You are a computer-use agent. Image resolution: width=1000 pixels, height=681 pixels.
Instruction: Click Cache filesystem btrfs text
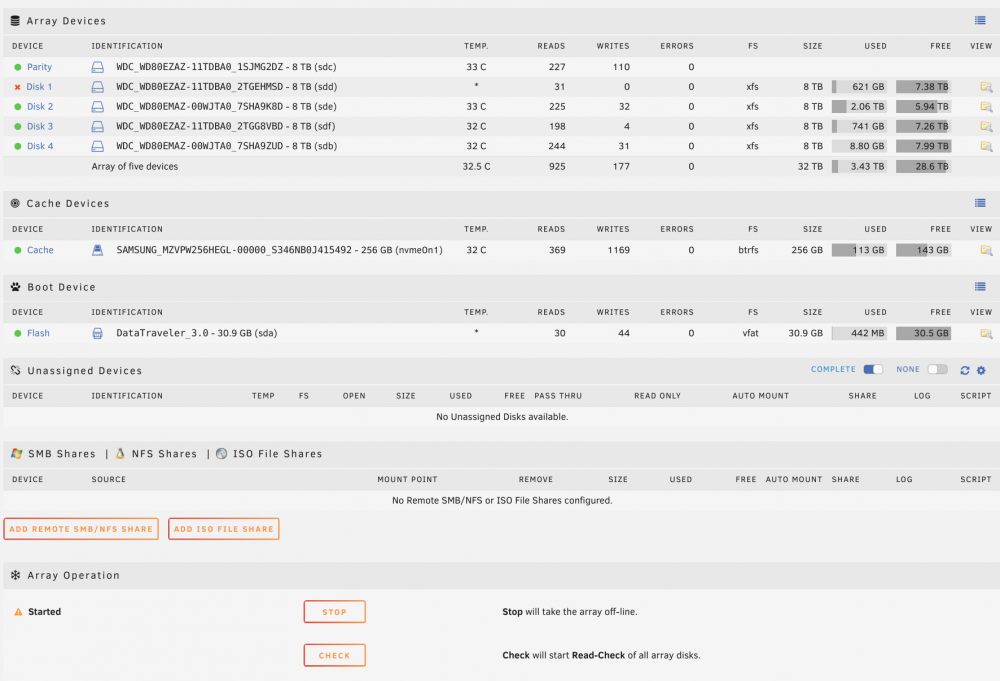coord(748,250)
